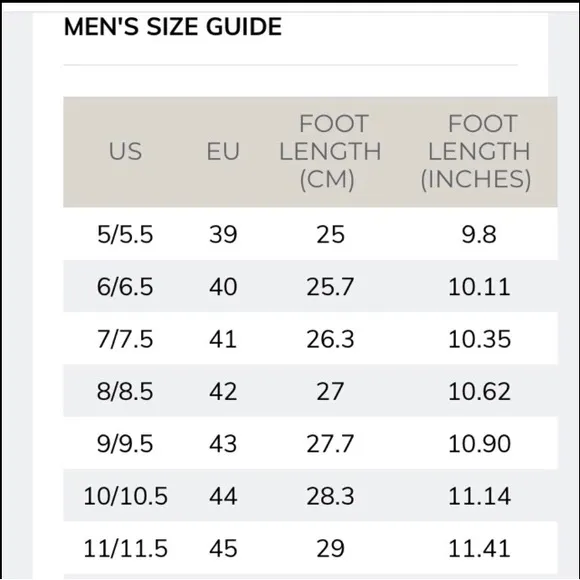The image size is (580, 580).
Task: Click the MEN'S SIZE GUIDE heading
Action: pyautogui.click(x=173, y=27)
